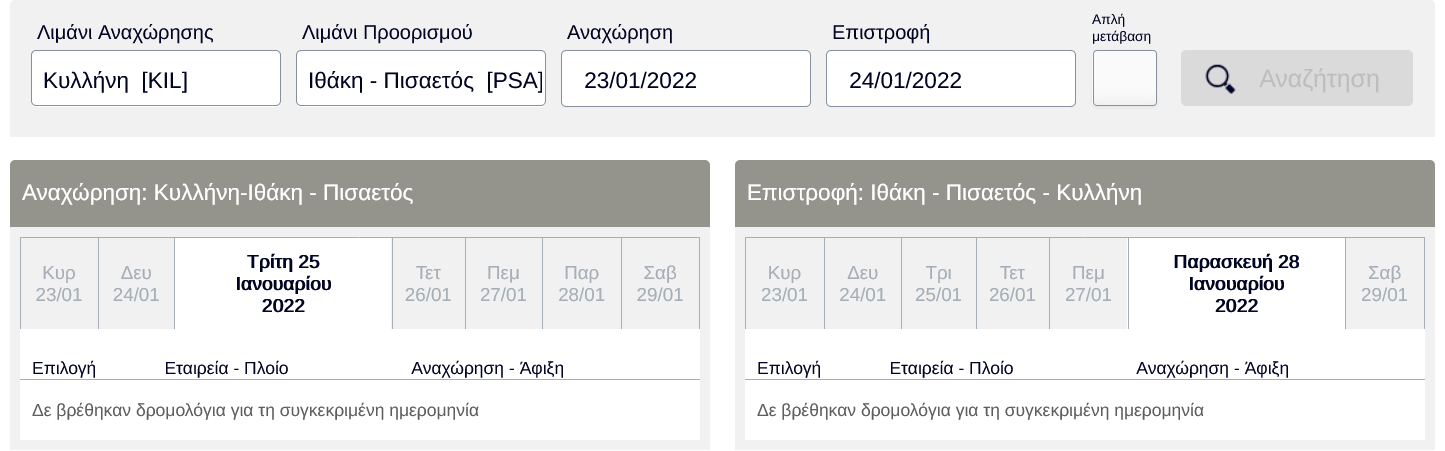Select departure tab Τετ 26/01

(x=428, y=284)
